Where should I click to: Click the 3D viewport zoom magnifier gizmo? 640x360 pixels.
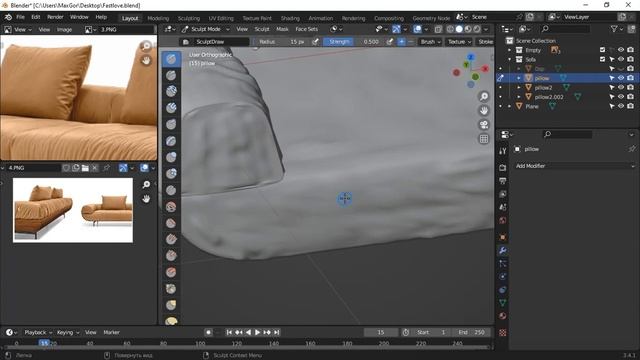[484, 96]
